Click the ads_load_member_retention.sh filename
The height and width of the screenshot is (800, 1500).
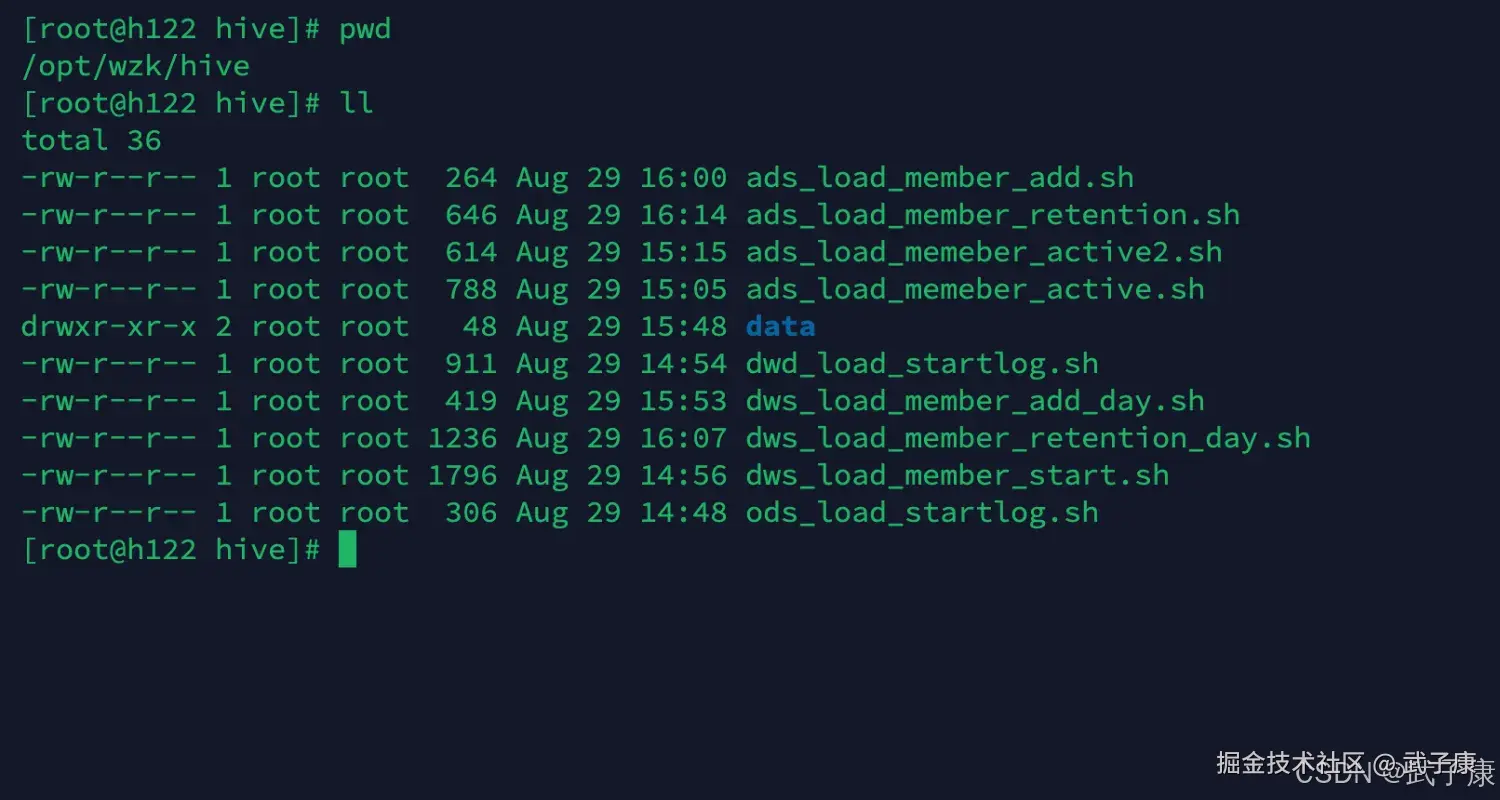pyautogui.click(x=992, y=215)
